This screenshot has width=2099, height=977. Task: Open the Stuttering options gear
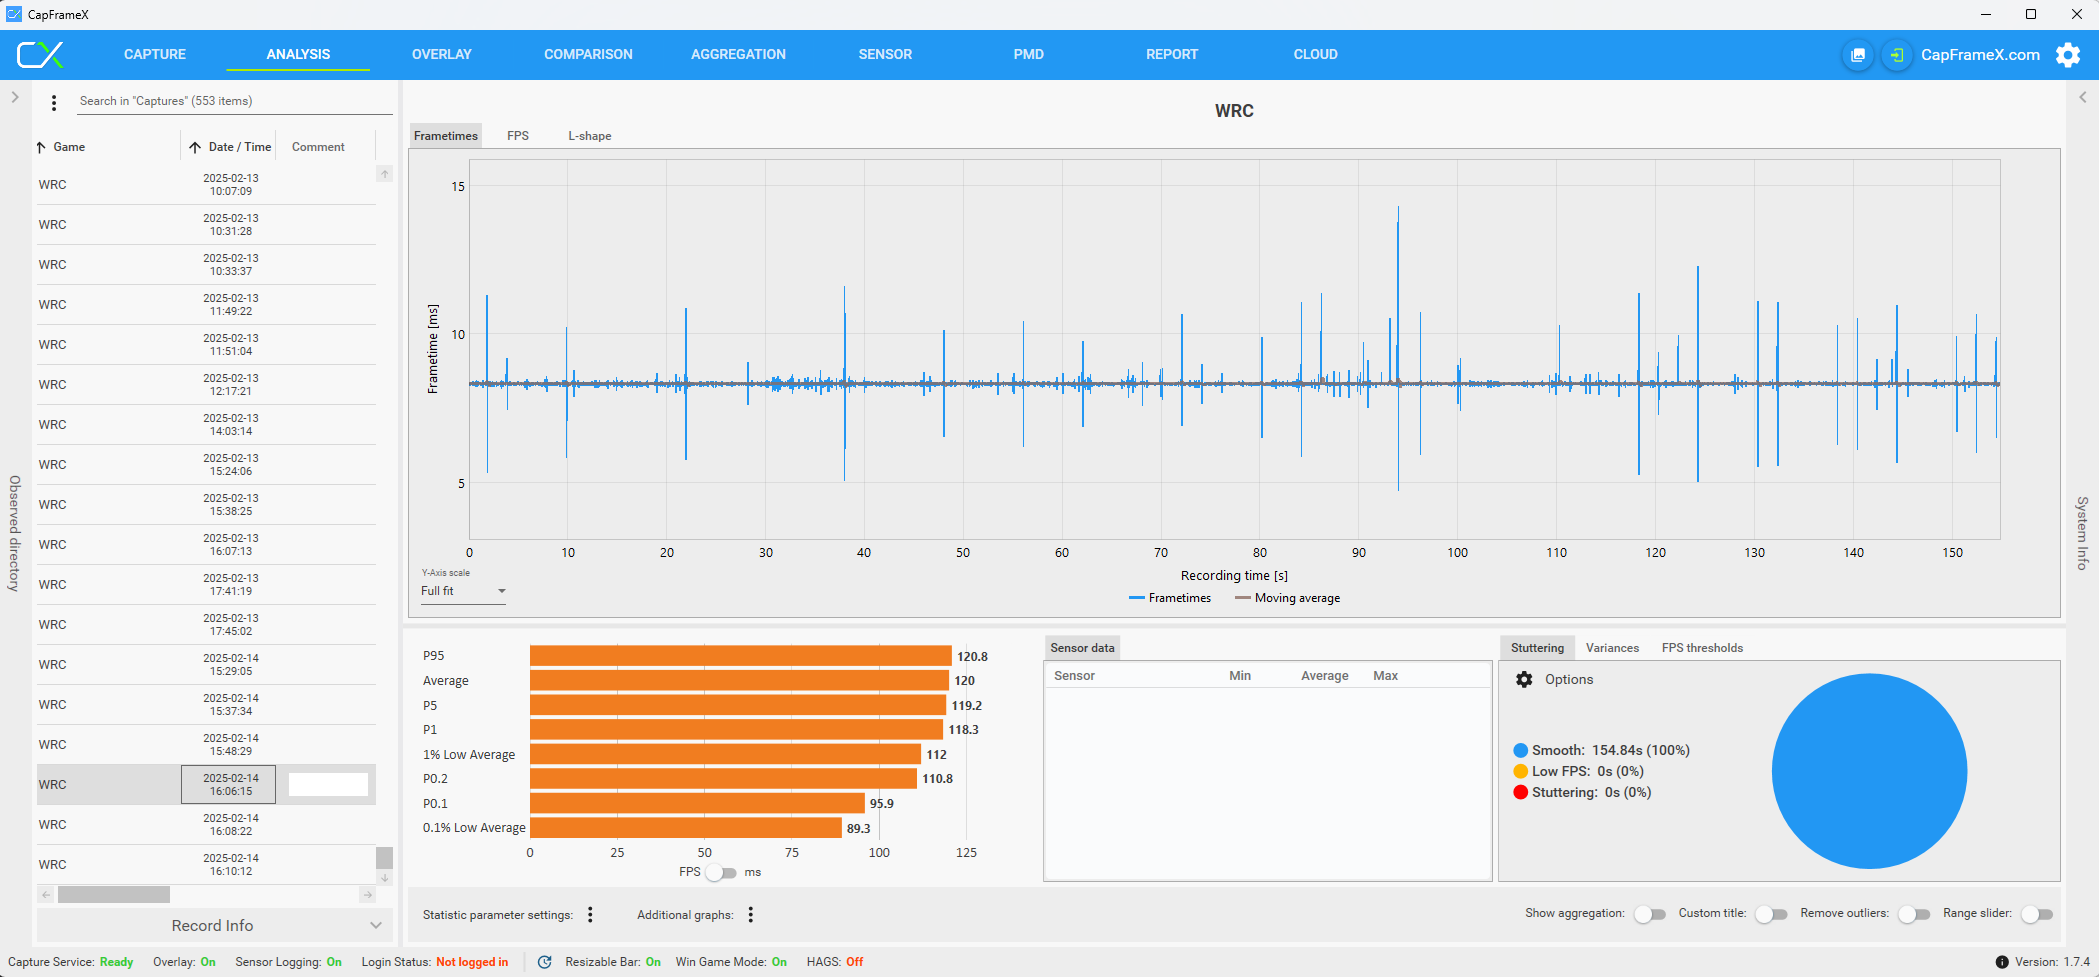pos(1524,680)
